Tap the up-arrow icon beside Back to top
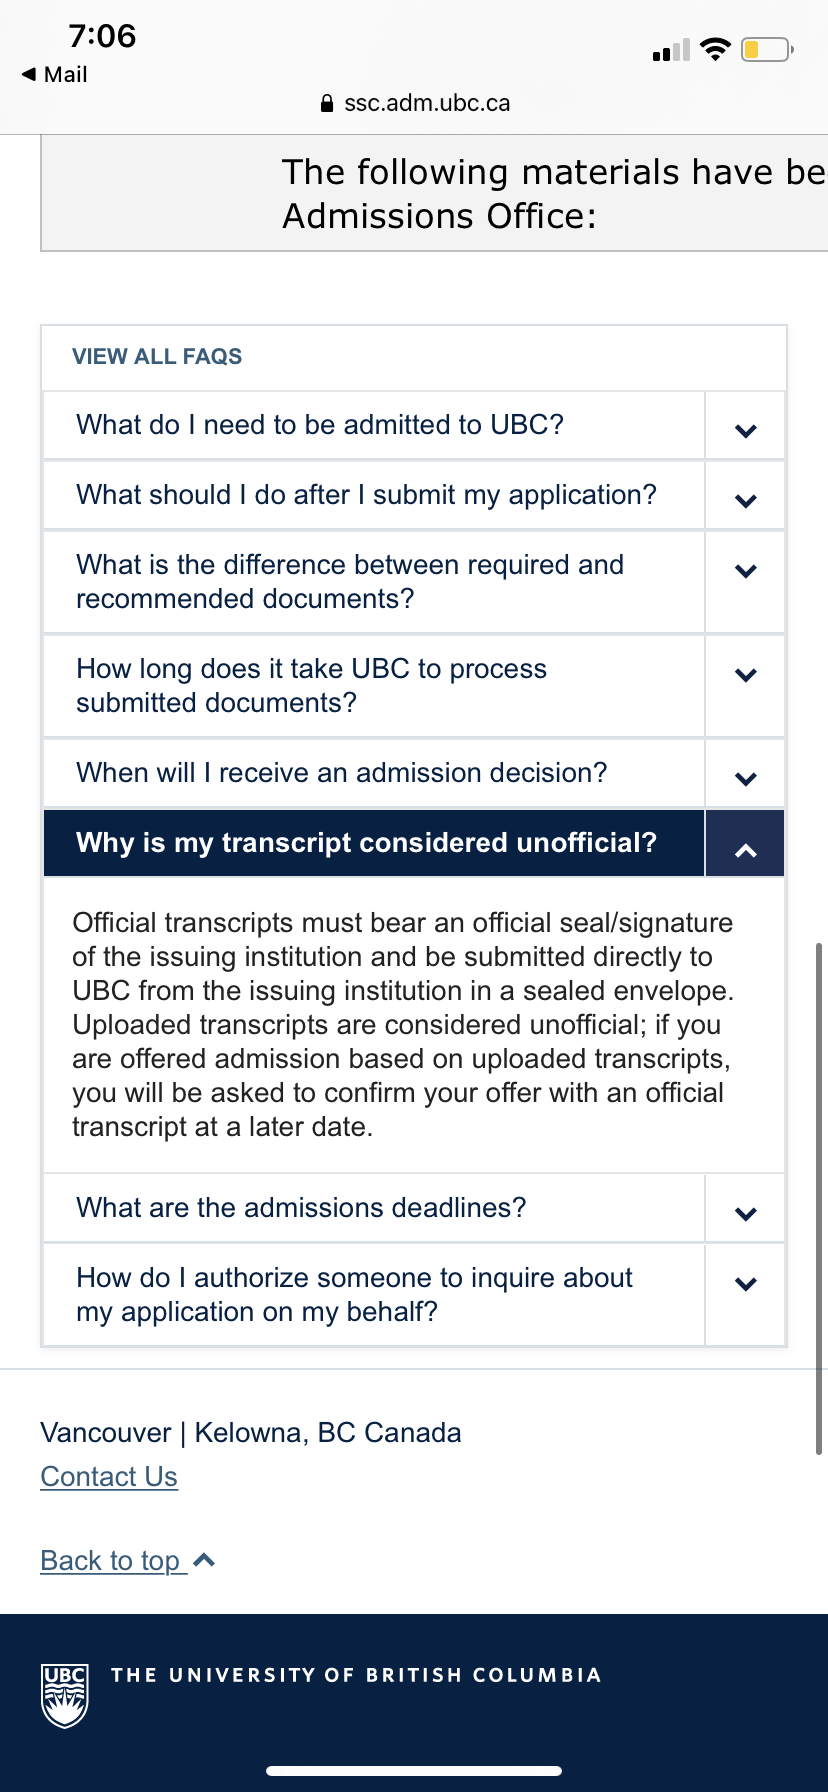This screenshot has width=828, height=1792. click(x=204, y=1560)
